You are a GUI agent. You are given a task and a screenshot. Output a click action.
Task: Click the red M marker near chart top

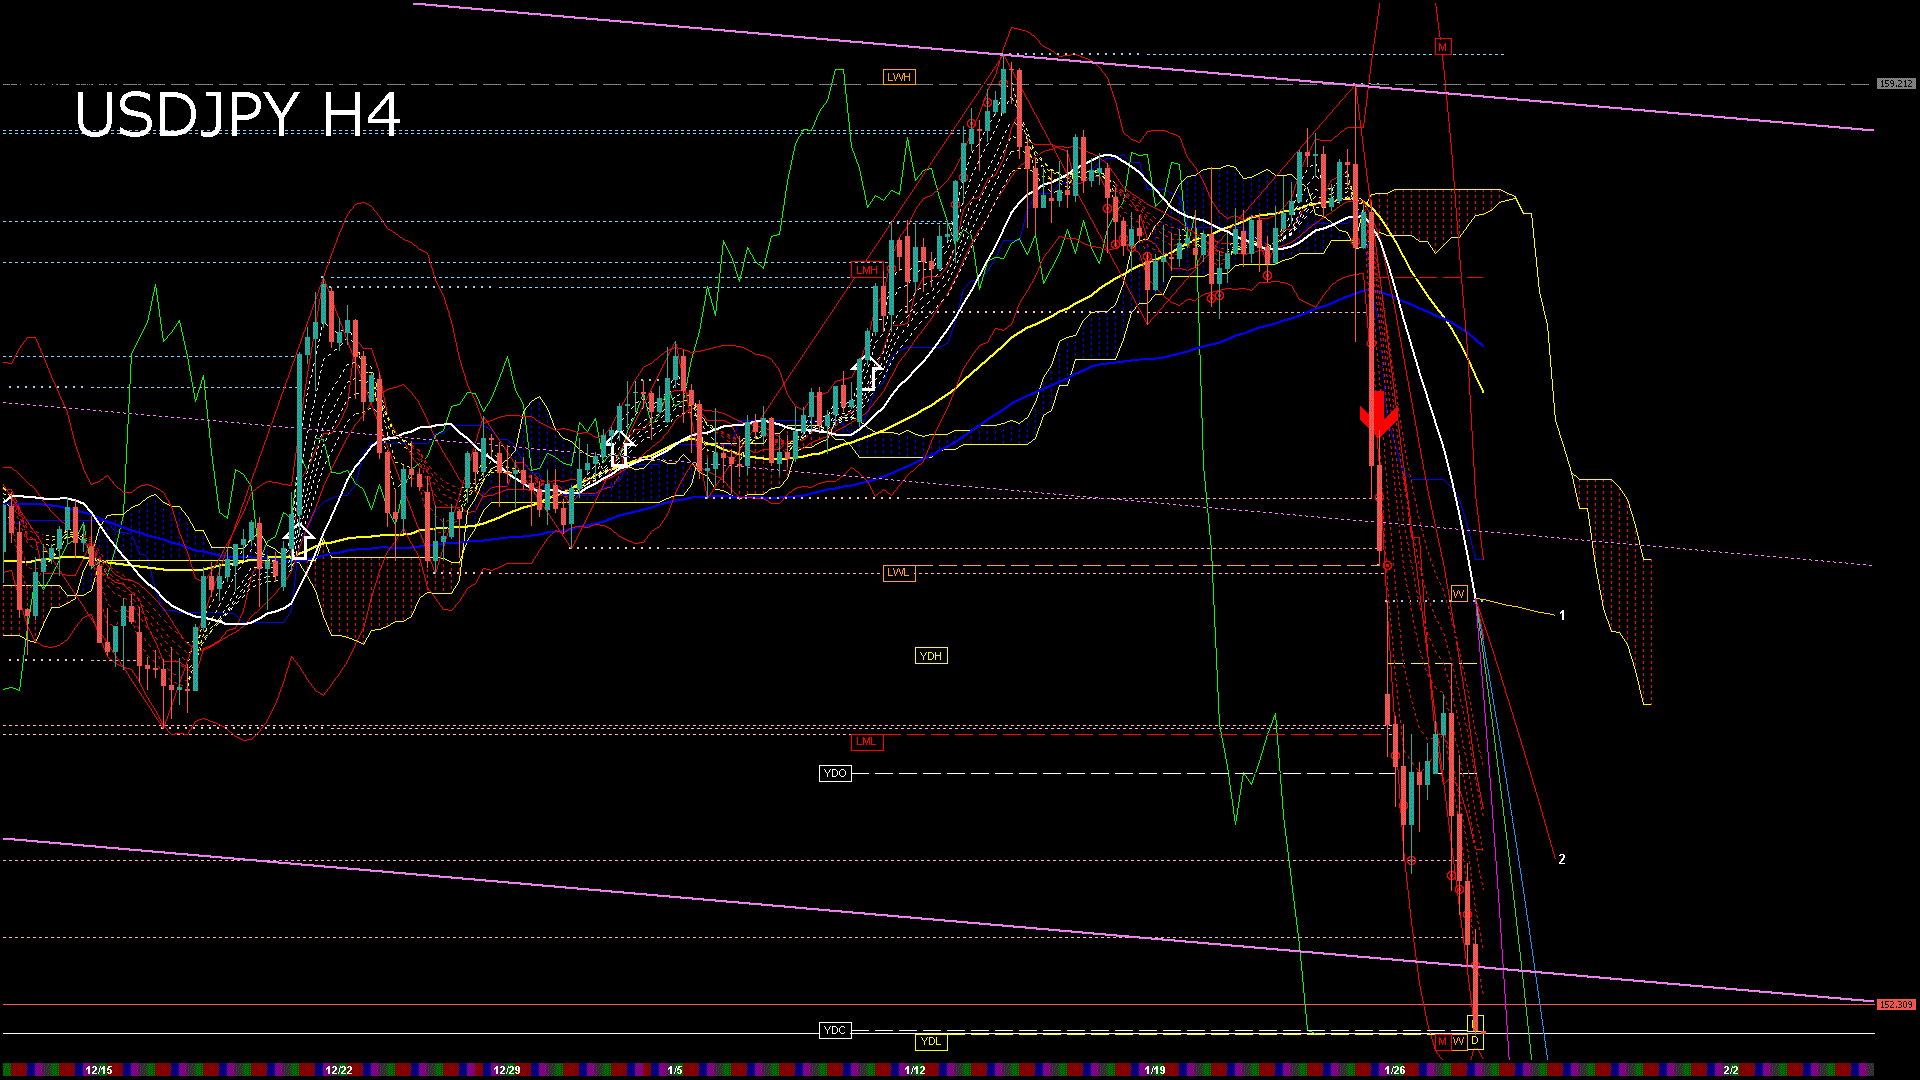point(1442,47)
